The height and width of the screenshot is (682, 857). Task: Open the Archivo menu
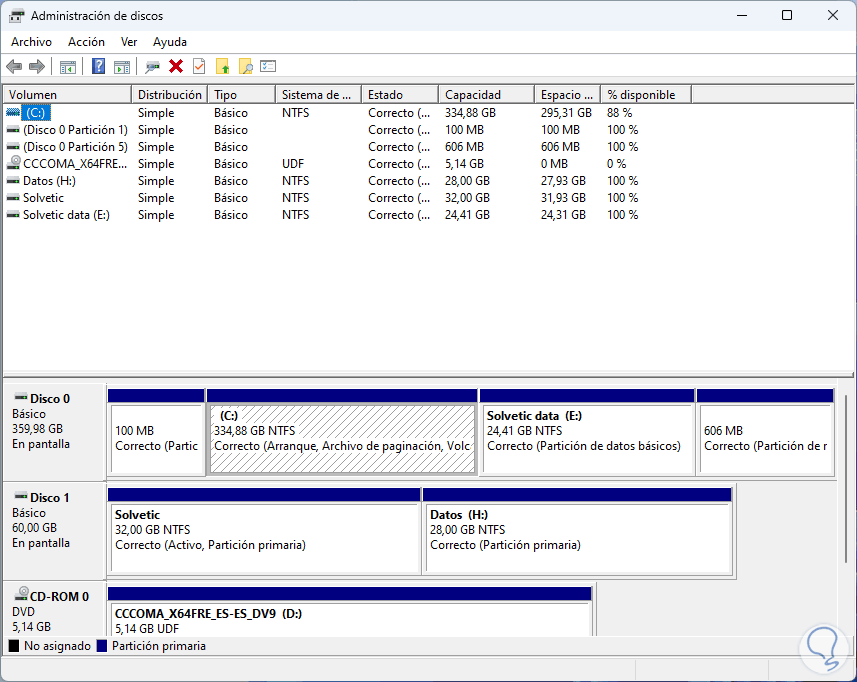point(31,42)
